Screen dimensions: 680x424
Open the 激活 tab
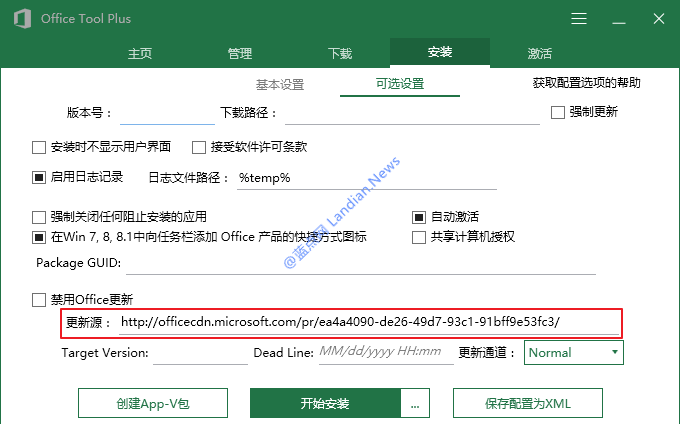(539, 53)
